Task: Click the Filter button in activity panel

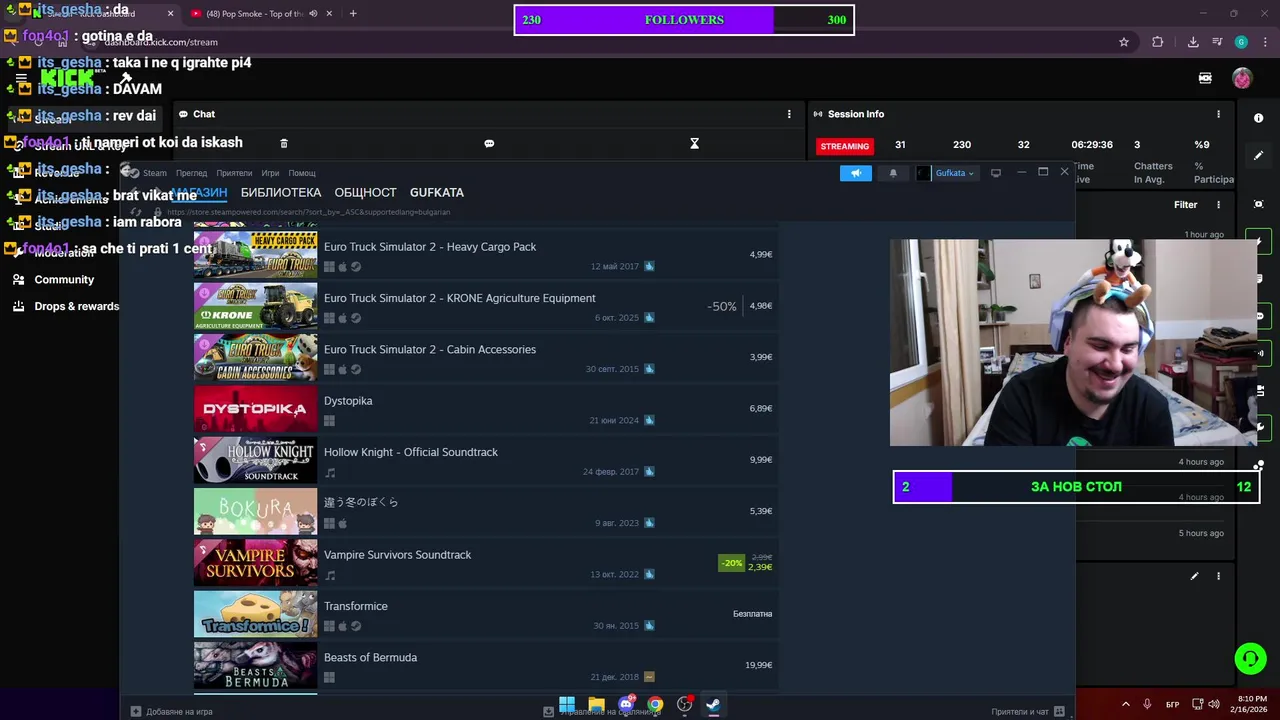Action: (x=1185, y=205)
